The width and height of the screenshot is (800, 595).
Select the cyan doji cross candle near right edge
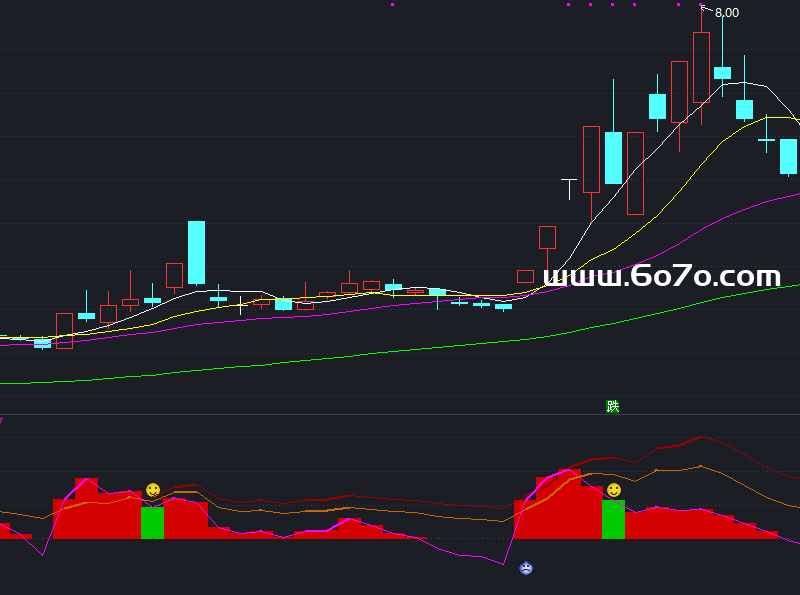767,140
